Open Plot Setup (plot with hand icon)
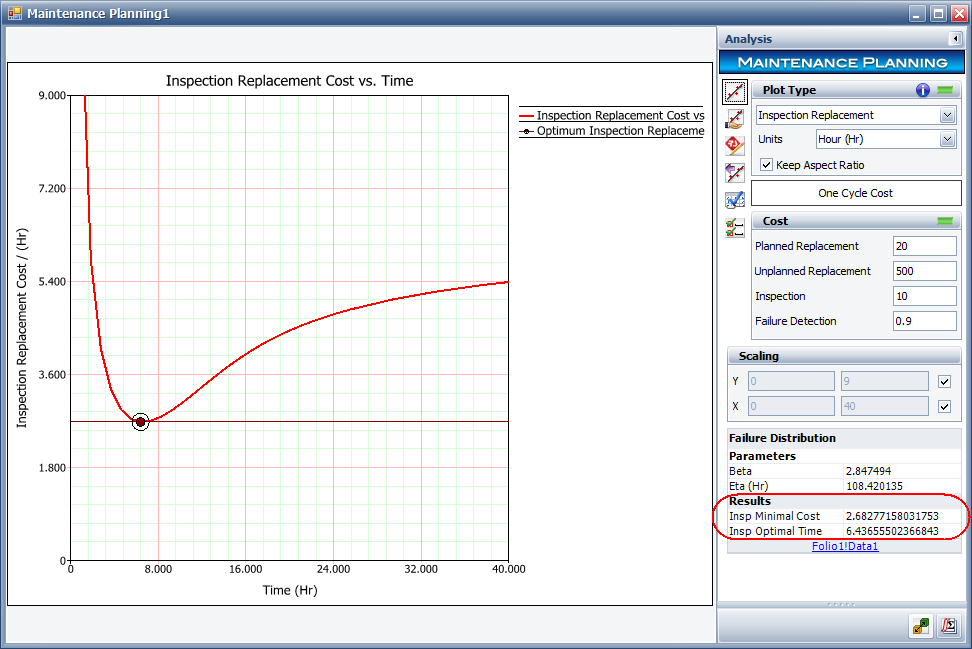972x649 pixels. pyautogui.click(x=735, y=118)
